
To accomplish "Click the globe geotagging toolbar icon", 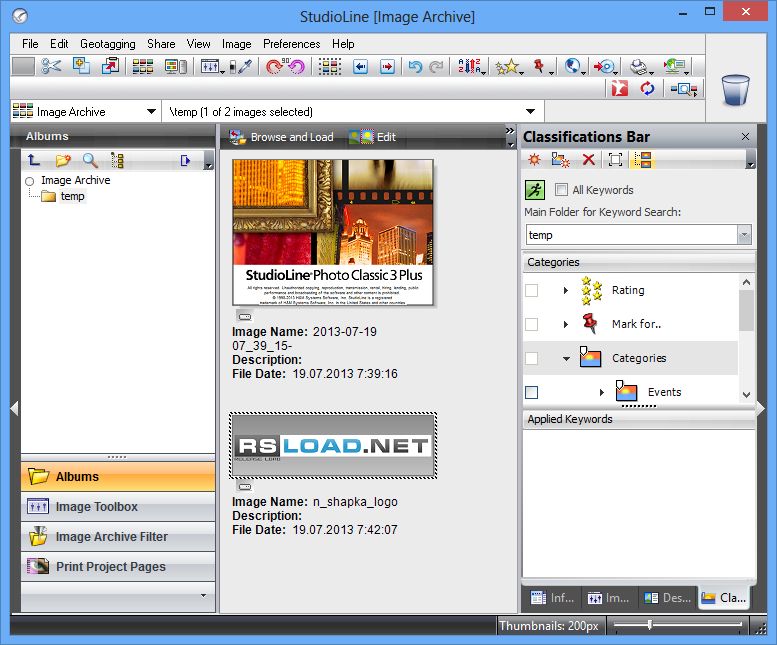I will [x=572, y=66].
